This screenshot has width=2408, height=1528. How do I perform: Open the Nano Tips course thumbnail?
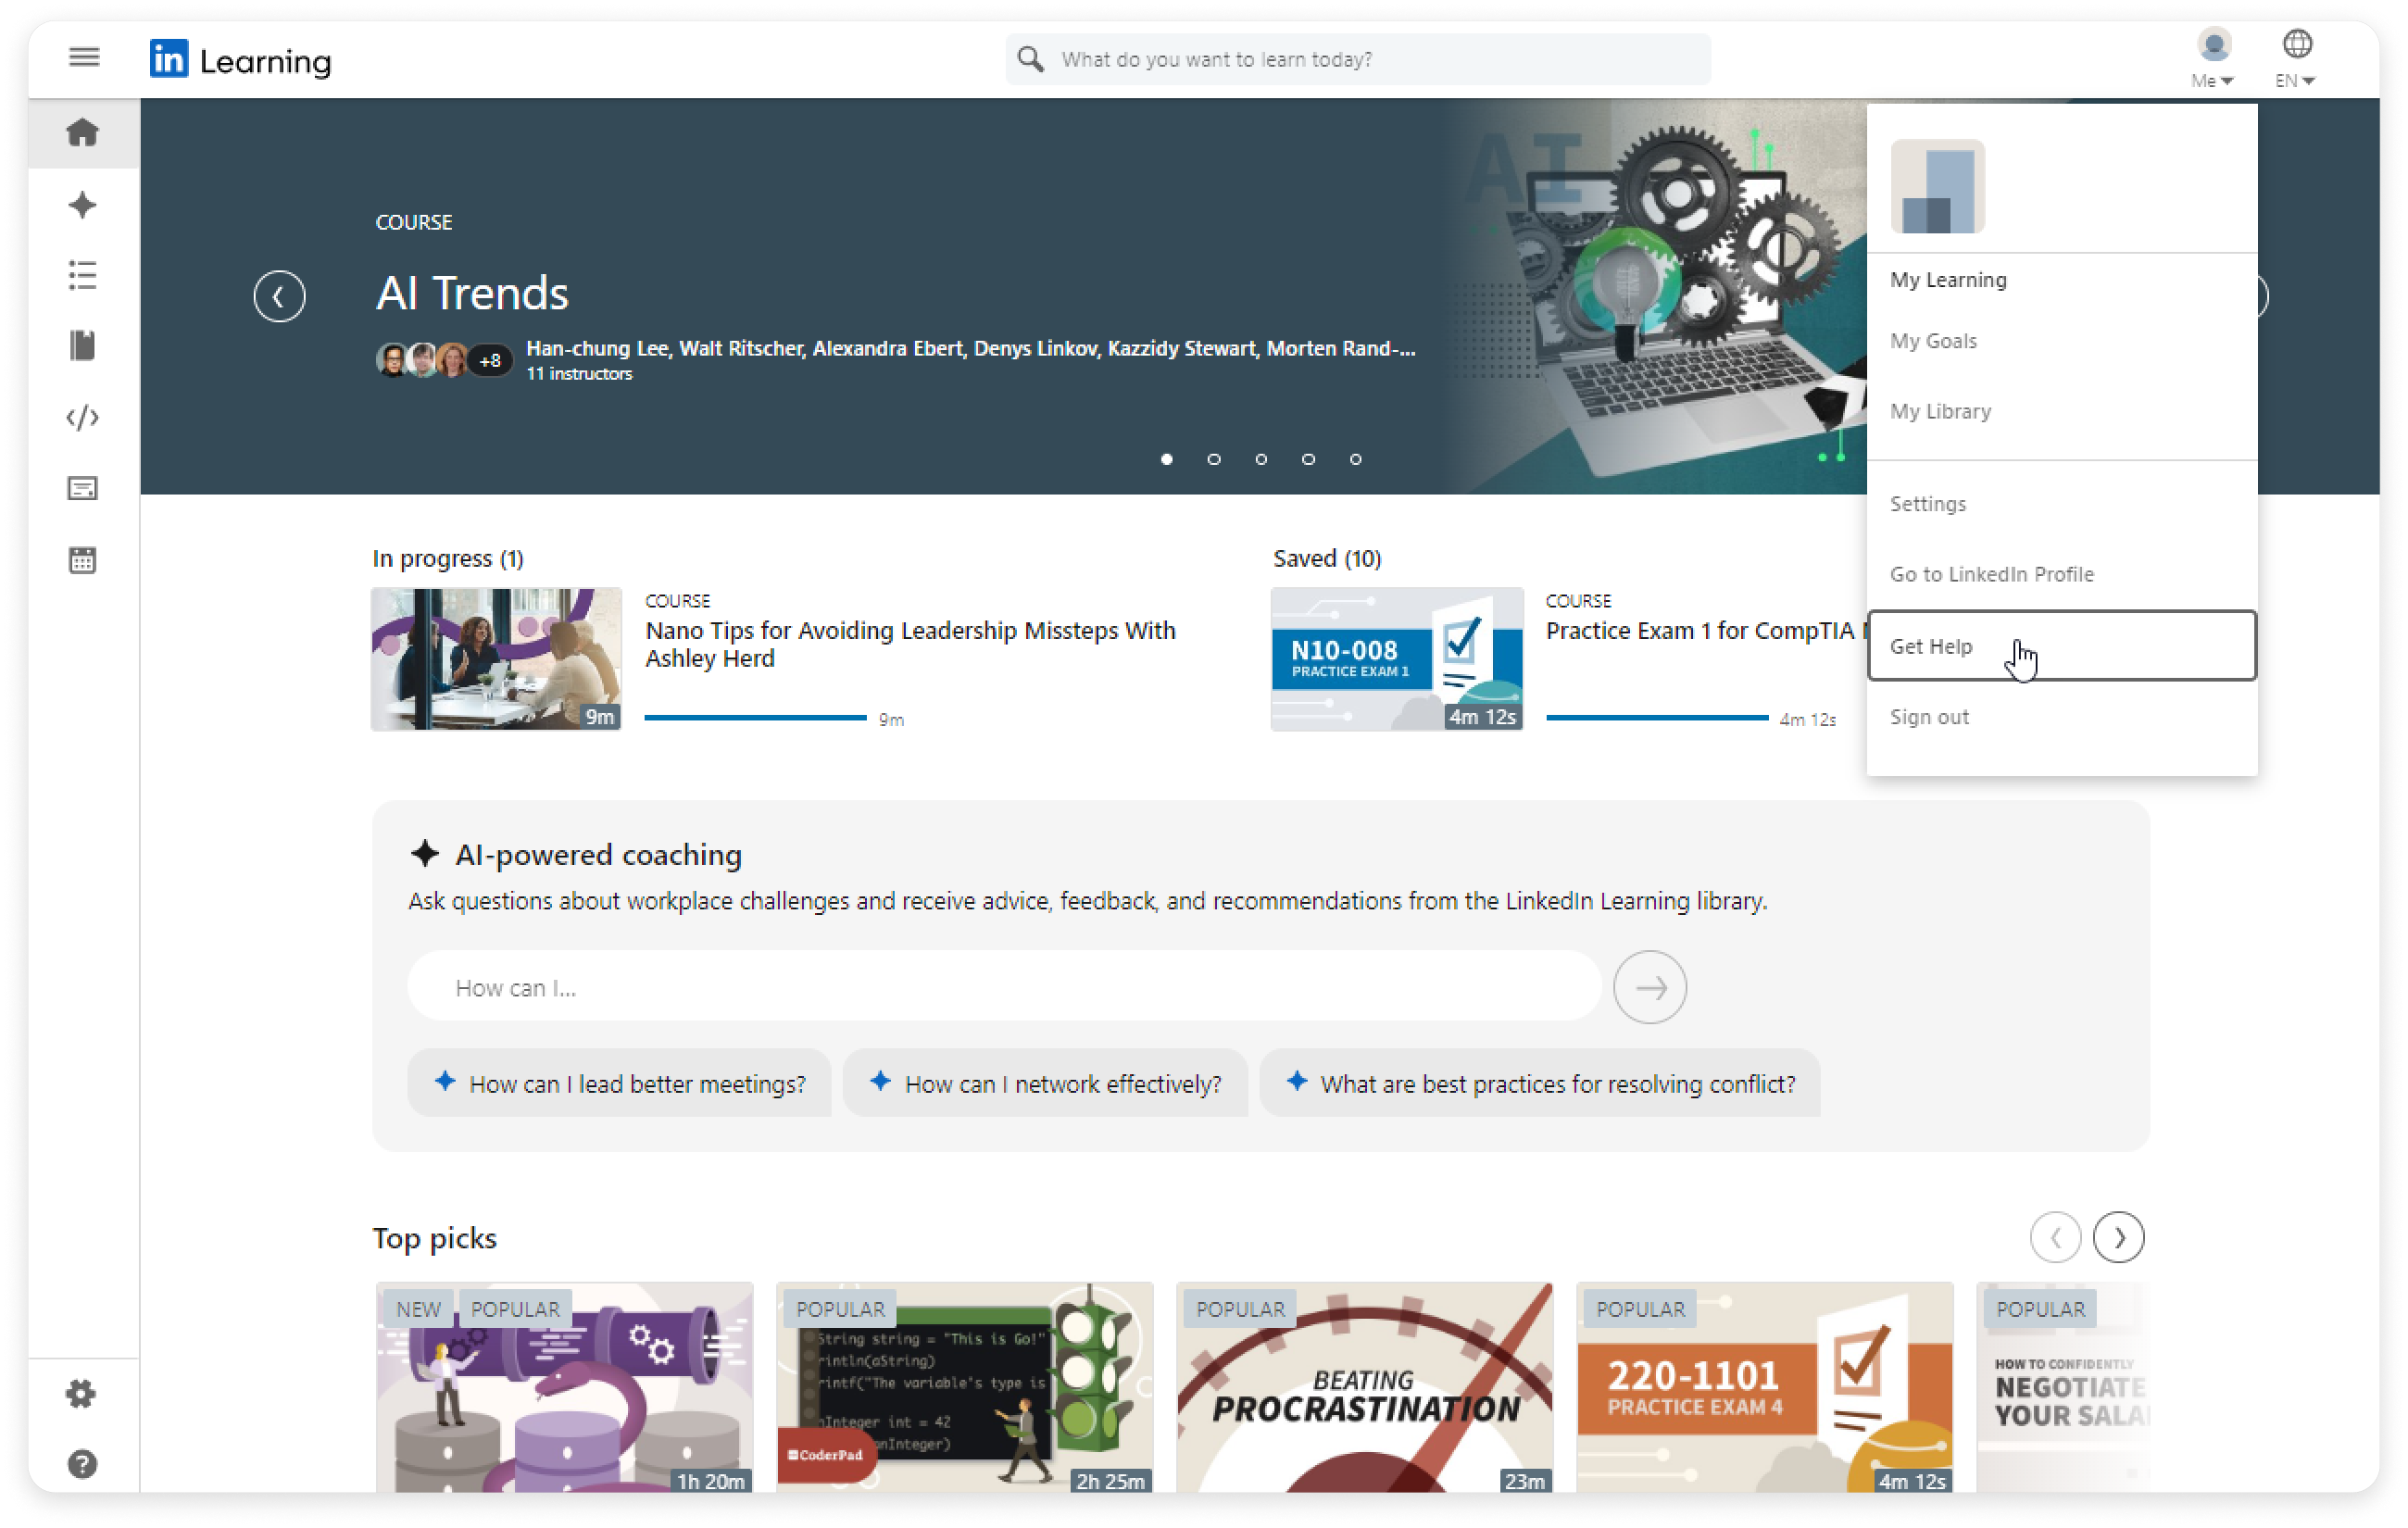tap(496, 659)
